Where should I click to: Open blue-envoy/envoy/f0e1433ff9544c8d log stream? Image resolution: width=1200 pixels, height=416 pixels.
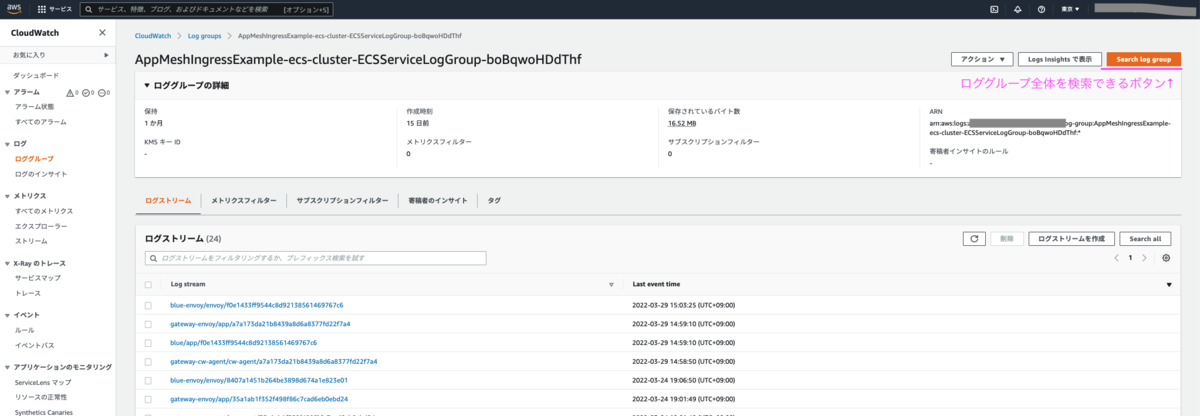pos(257,305)
